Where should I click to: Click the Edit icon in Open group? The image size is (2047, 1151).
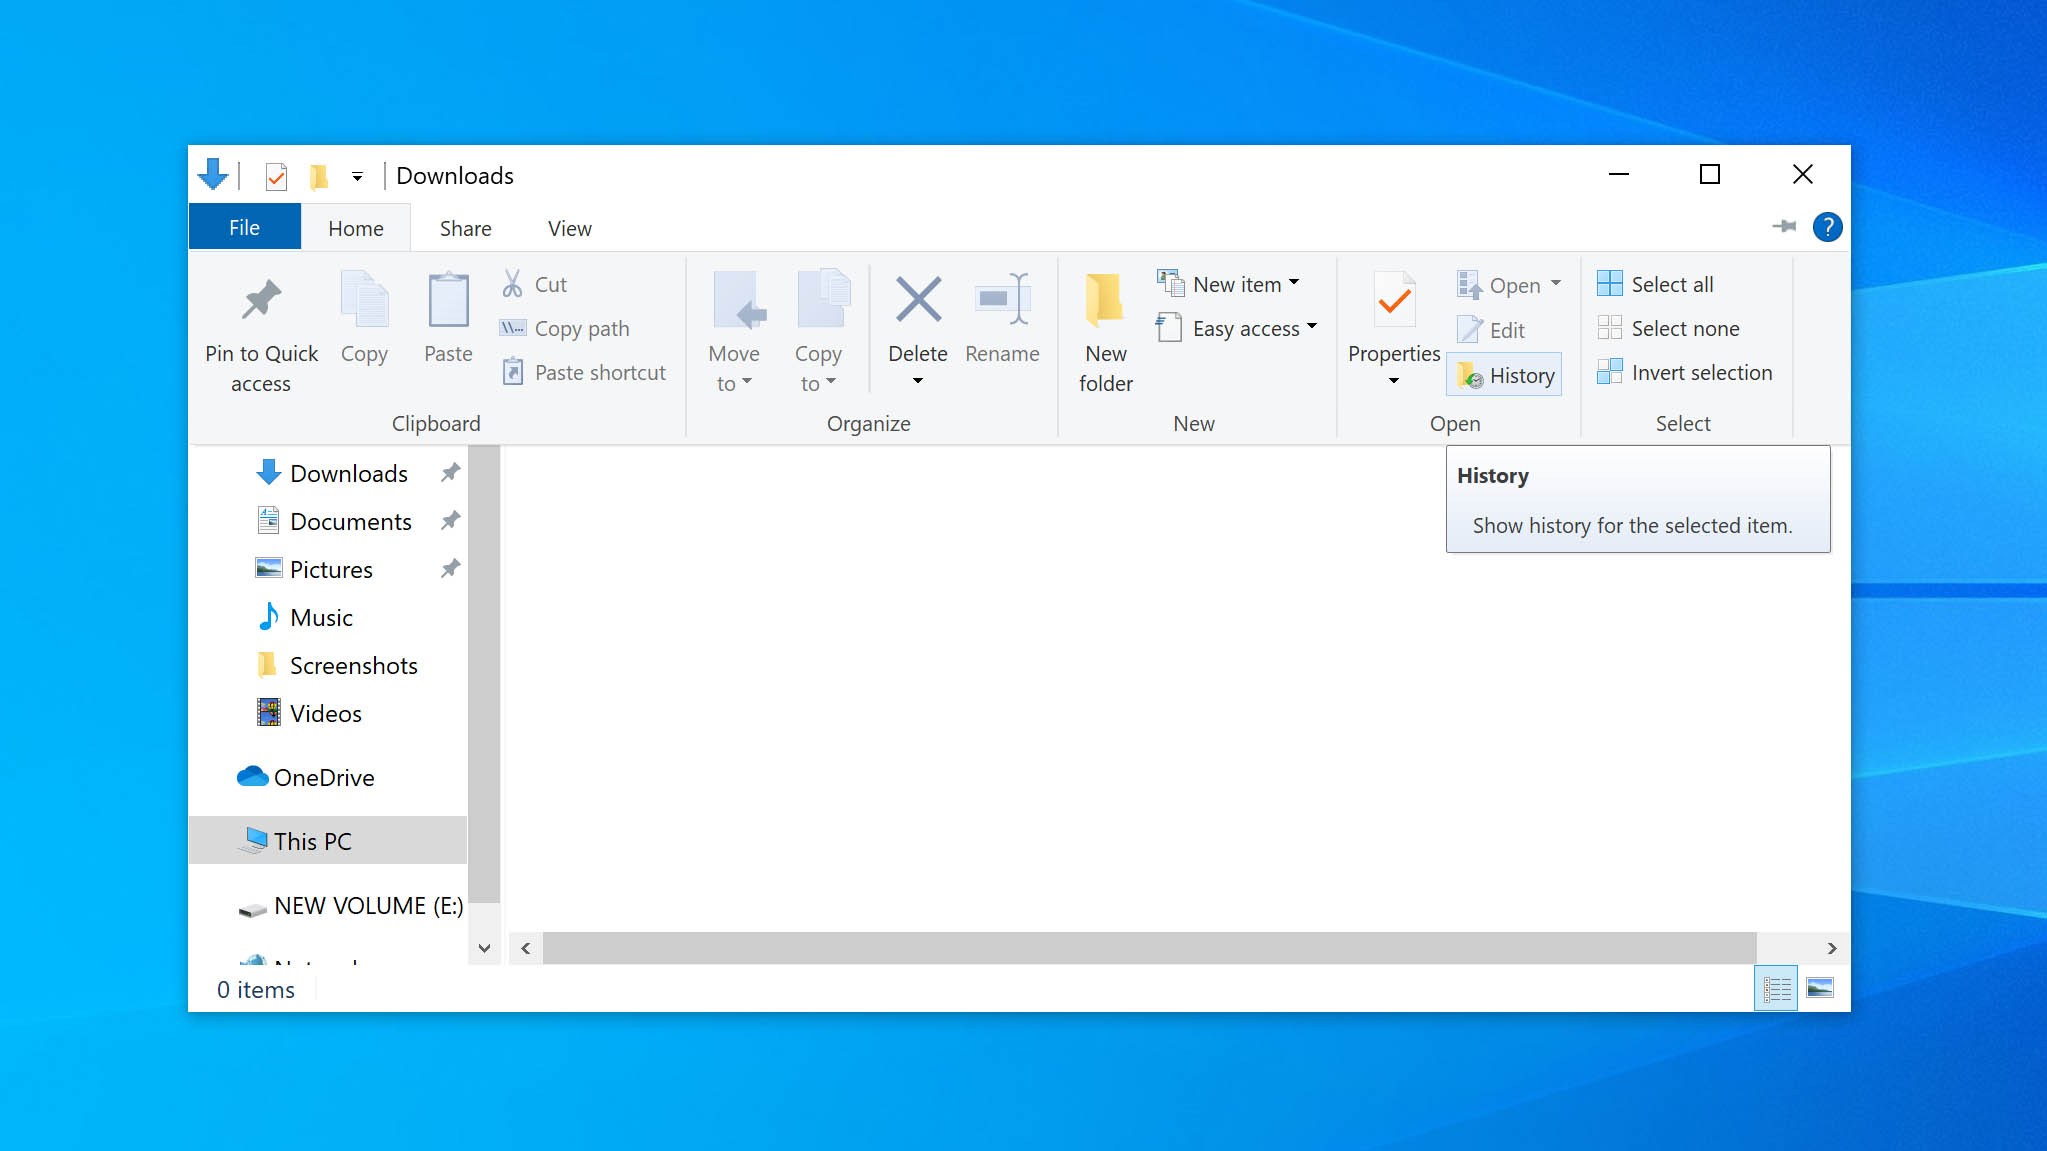coord(1469,330)
